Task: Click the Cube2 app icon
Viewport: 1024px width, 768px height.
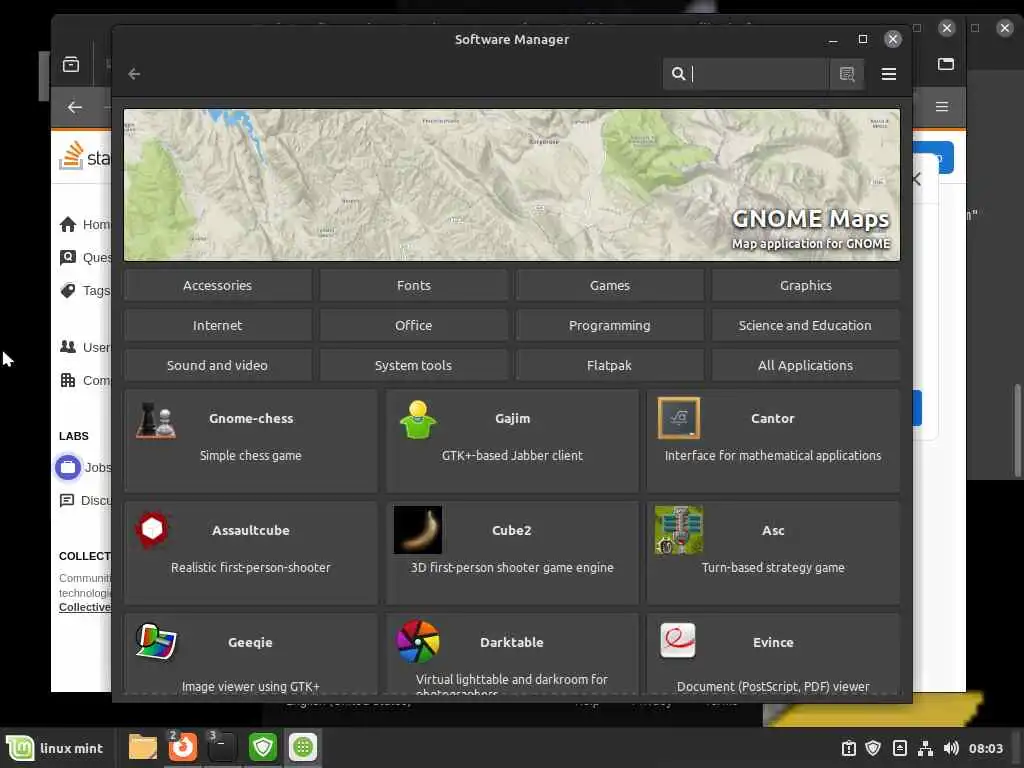Action: coord(418,530)
